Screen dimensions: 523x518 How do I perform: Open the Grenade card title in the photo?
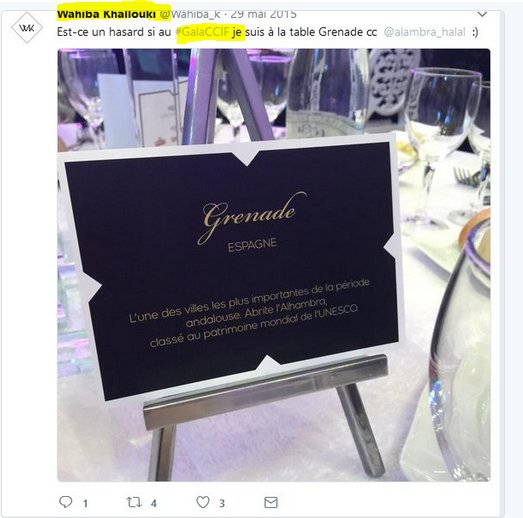coord(251,215)
